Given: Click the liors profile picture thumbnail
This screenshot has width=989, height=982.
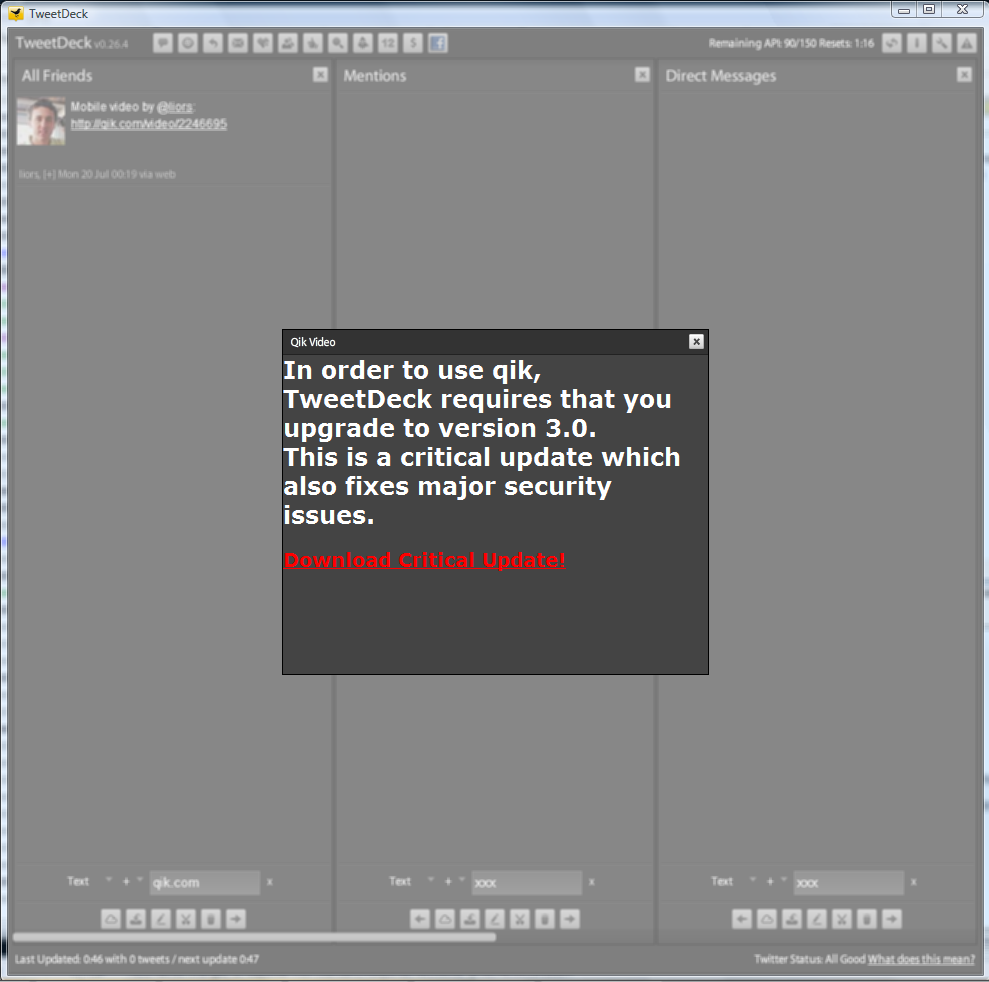Looking at the screenshot, I should point(41,121).
